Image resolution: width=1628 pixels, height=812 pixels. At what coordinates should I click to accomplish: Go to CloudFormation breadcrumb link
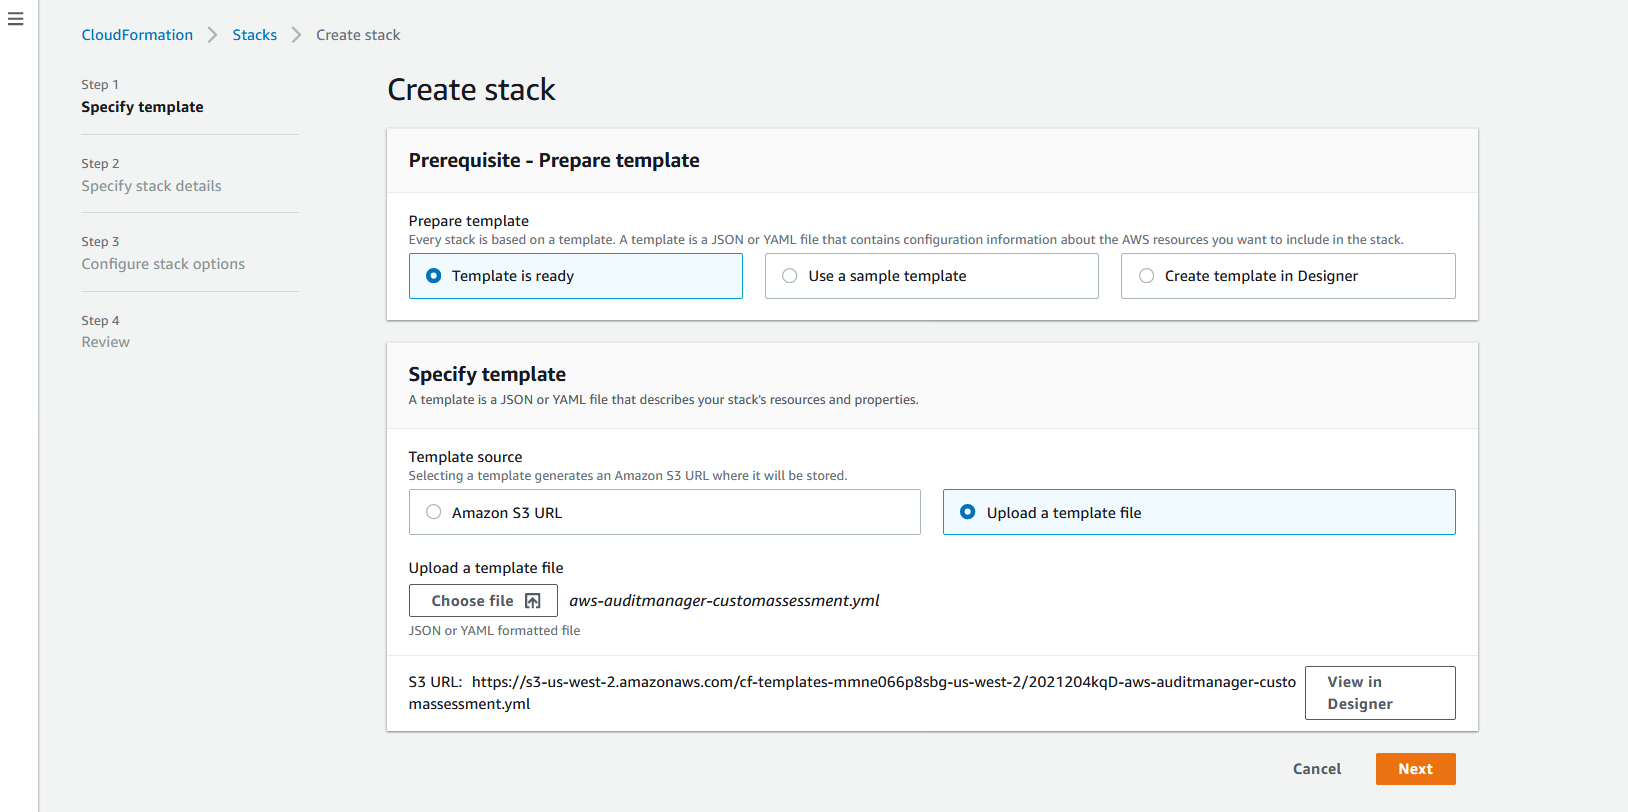pyautogui.click(x=137, y=35)
